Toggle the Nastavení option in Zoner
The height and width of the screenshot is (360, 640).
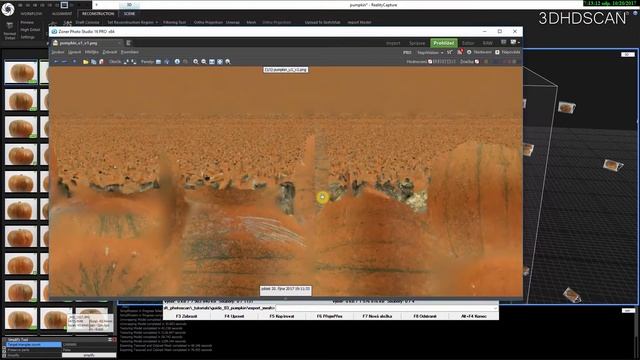(479, 52)
